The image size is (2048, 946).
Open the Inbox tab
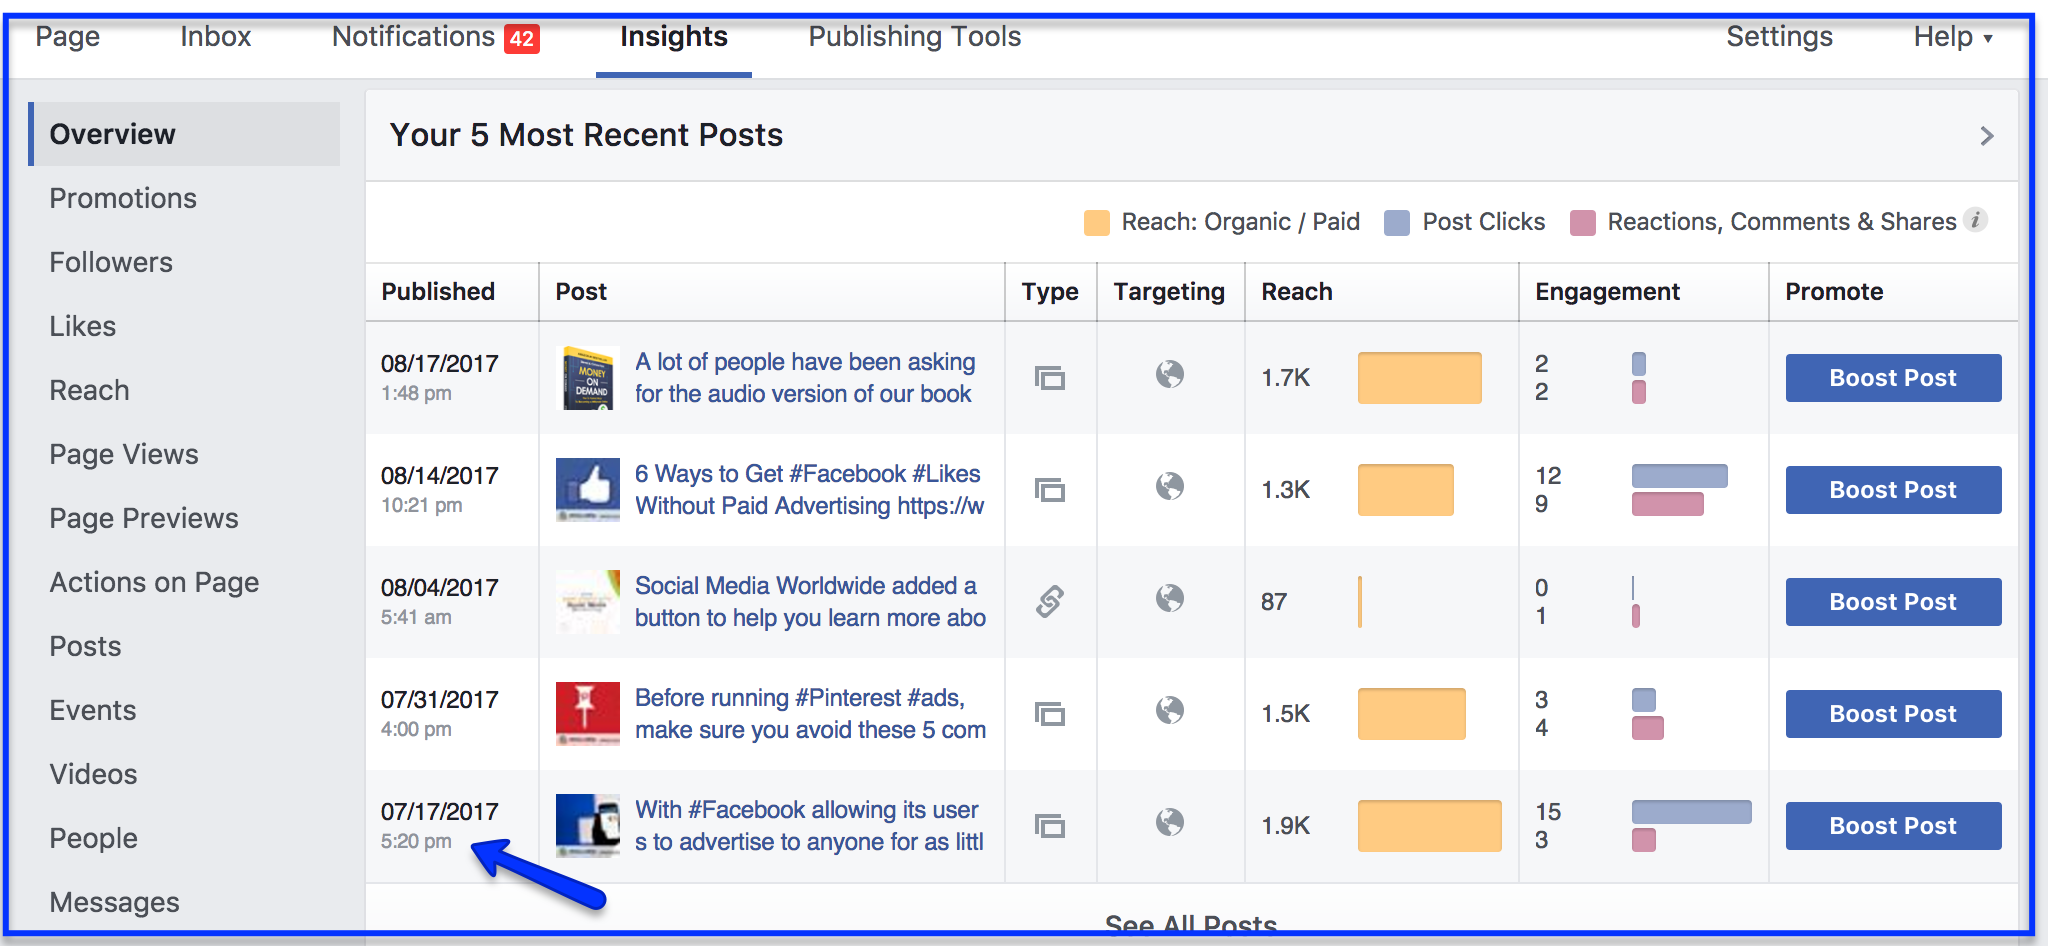(x=216, y=37)
